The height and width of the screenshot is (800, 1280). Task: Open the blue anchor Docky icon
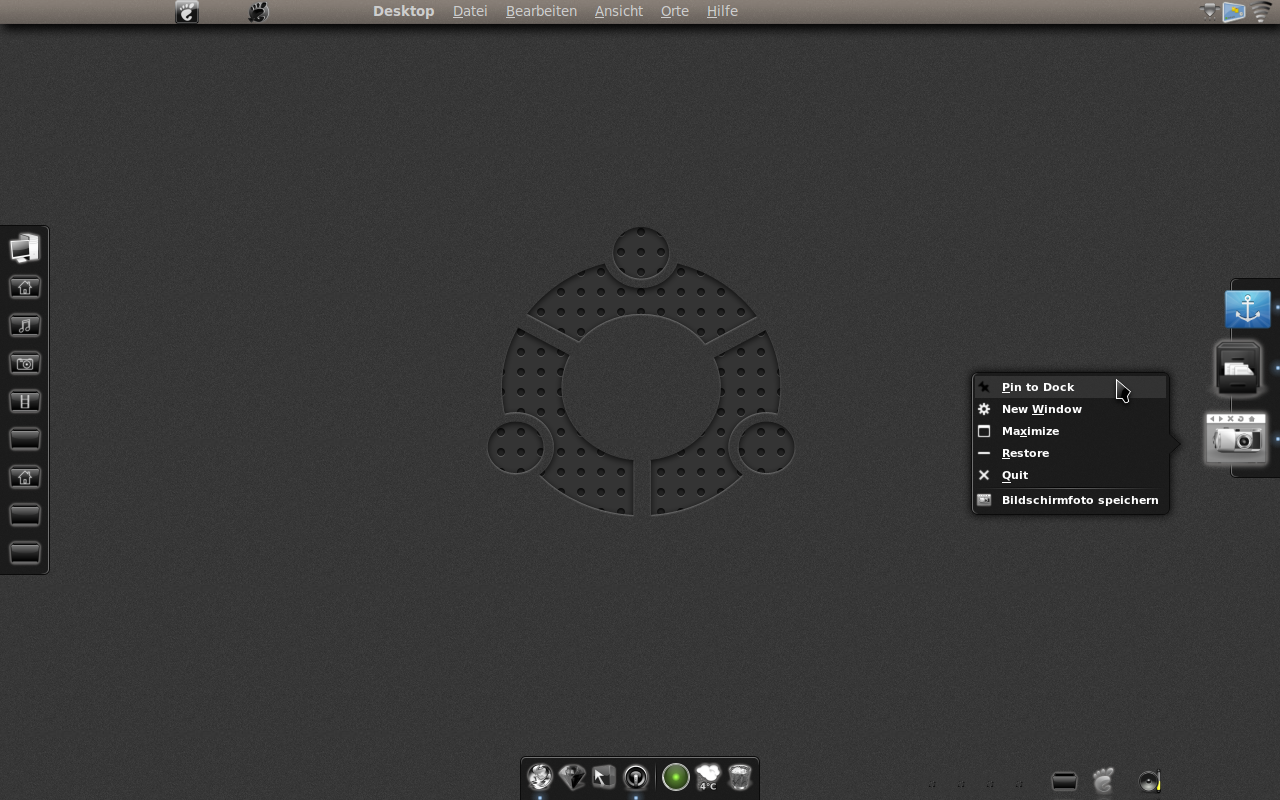click(x=1248, y=310)
